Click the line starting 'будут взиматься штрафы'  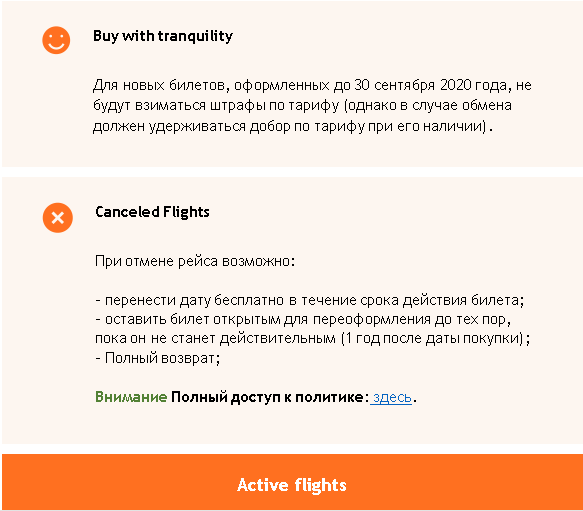click(x=302, y=106)
